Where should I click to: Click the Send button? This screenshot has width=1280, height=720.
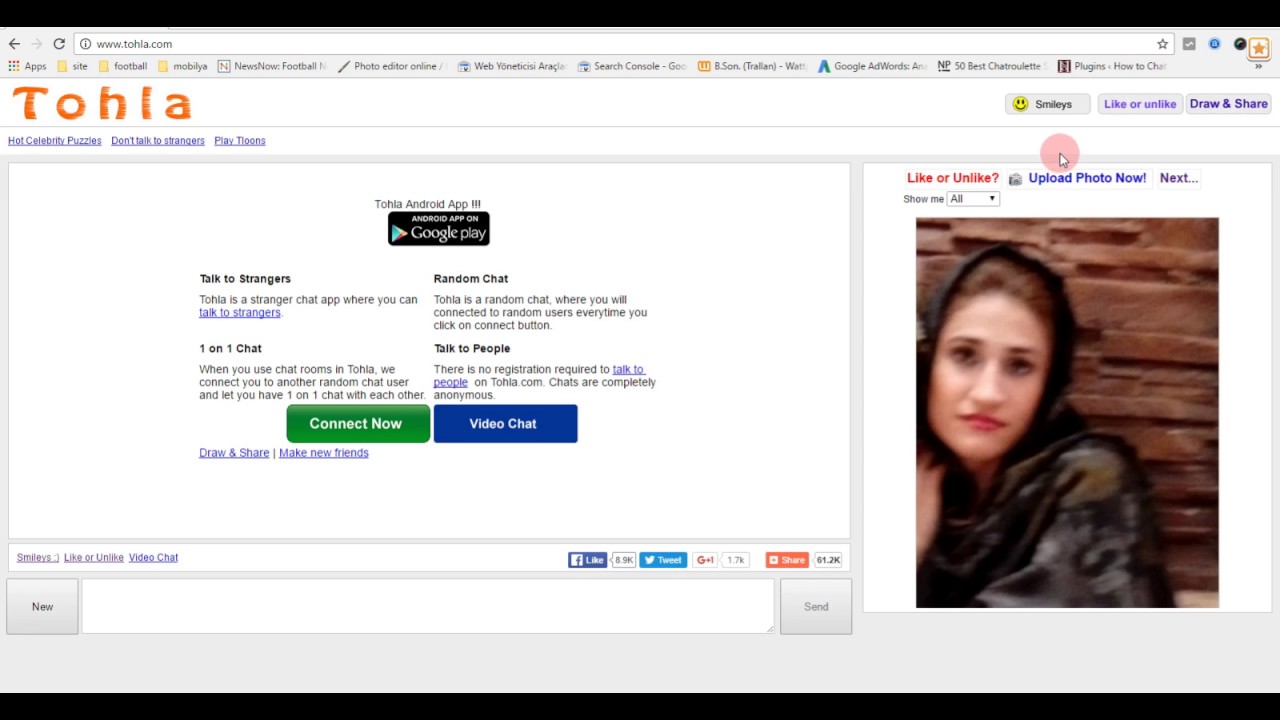point(816,607)
